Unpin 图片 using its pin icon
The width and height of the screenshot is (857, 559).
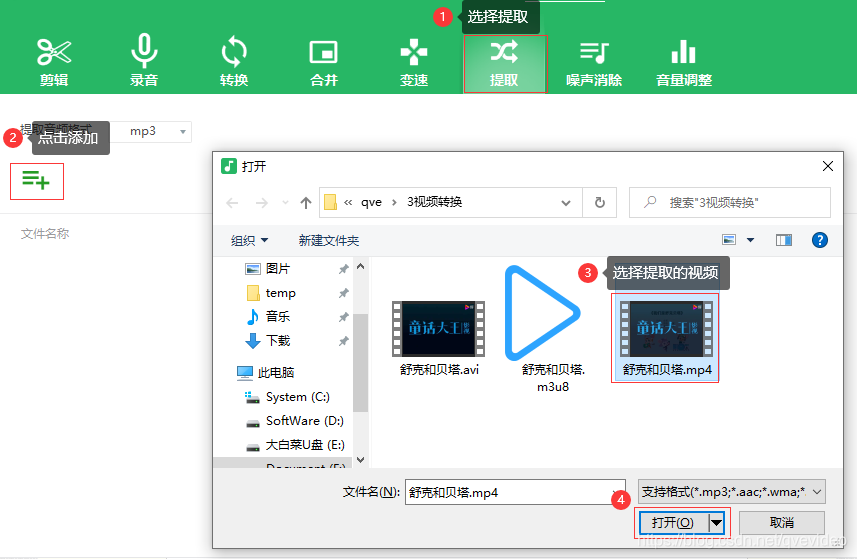pos(343,269)
